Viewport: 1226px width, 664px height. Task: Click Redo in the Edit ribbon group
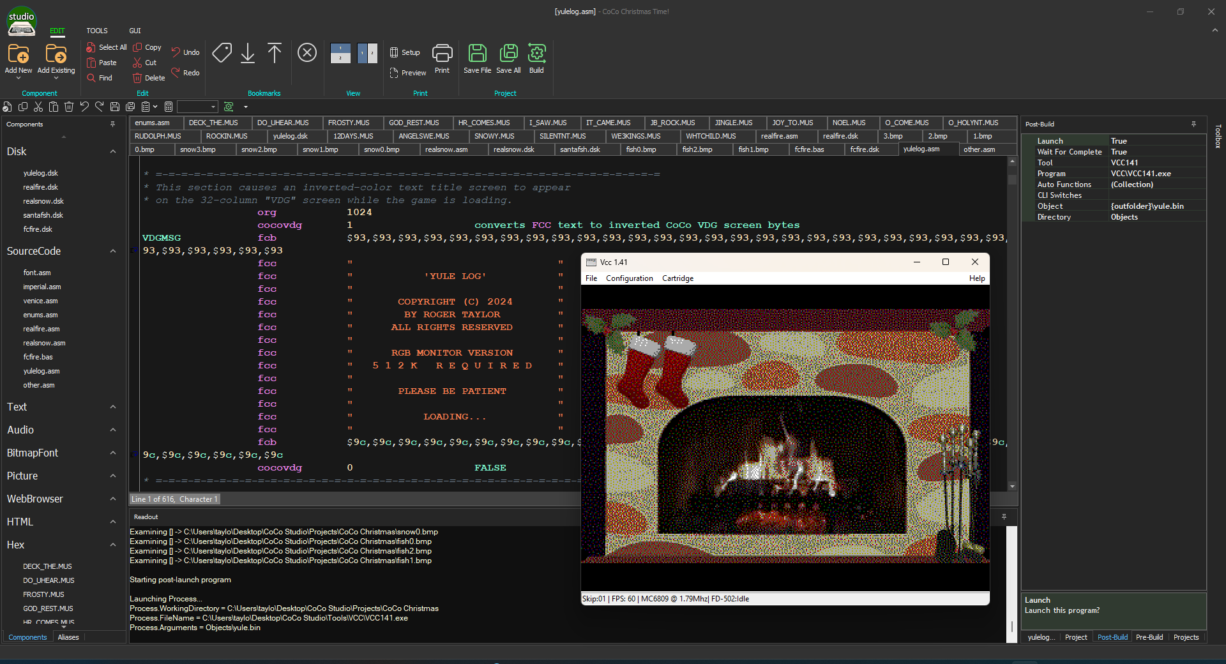(x=185, y=72)
